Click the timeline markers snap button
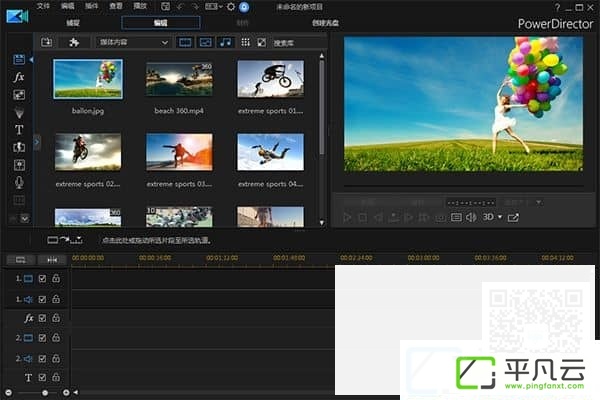This screenshot has width=600, height=400. point(52,260)
